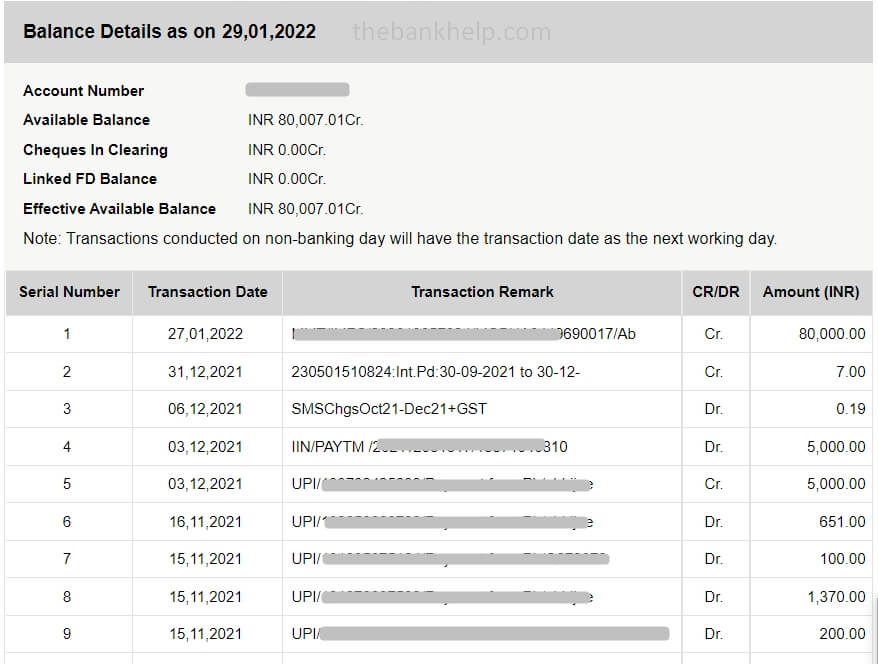Viewport: 878px width, 664px height.
Task: Select the interest paid remark in row 2
Action: [435, 372]
